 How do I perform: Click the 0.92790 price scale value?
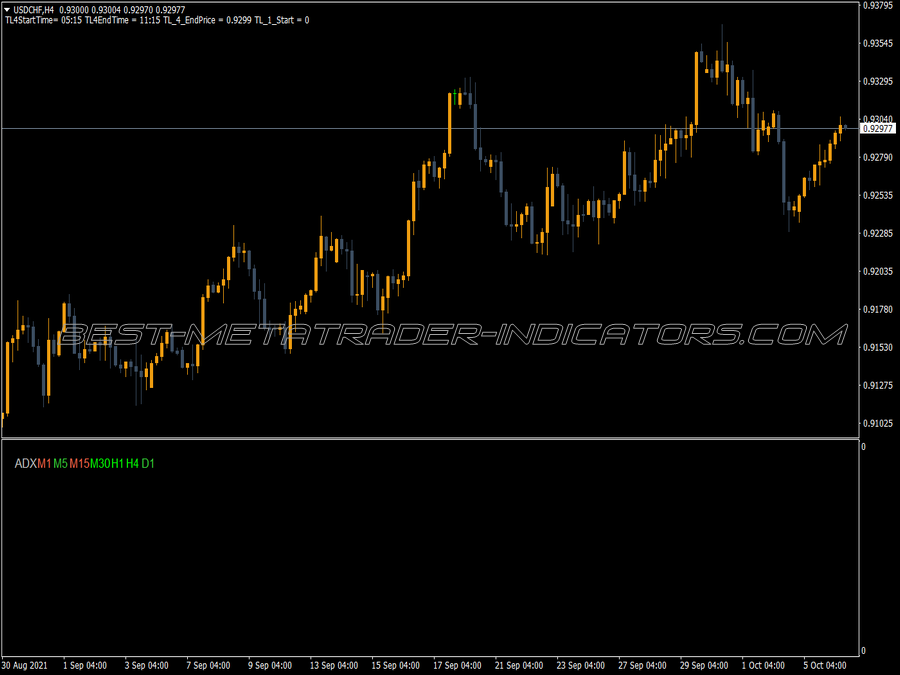click(x=878, y=157)
